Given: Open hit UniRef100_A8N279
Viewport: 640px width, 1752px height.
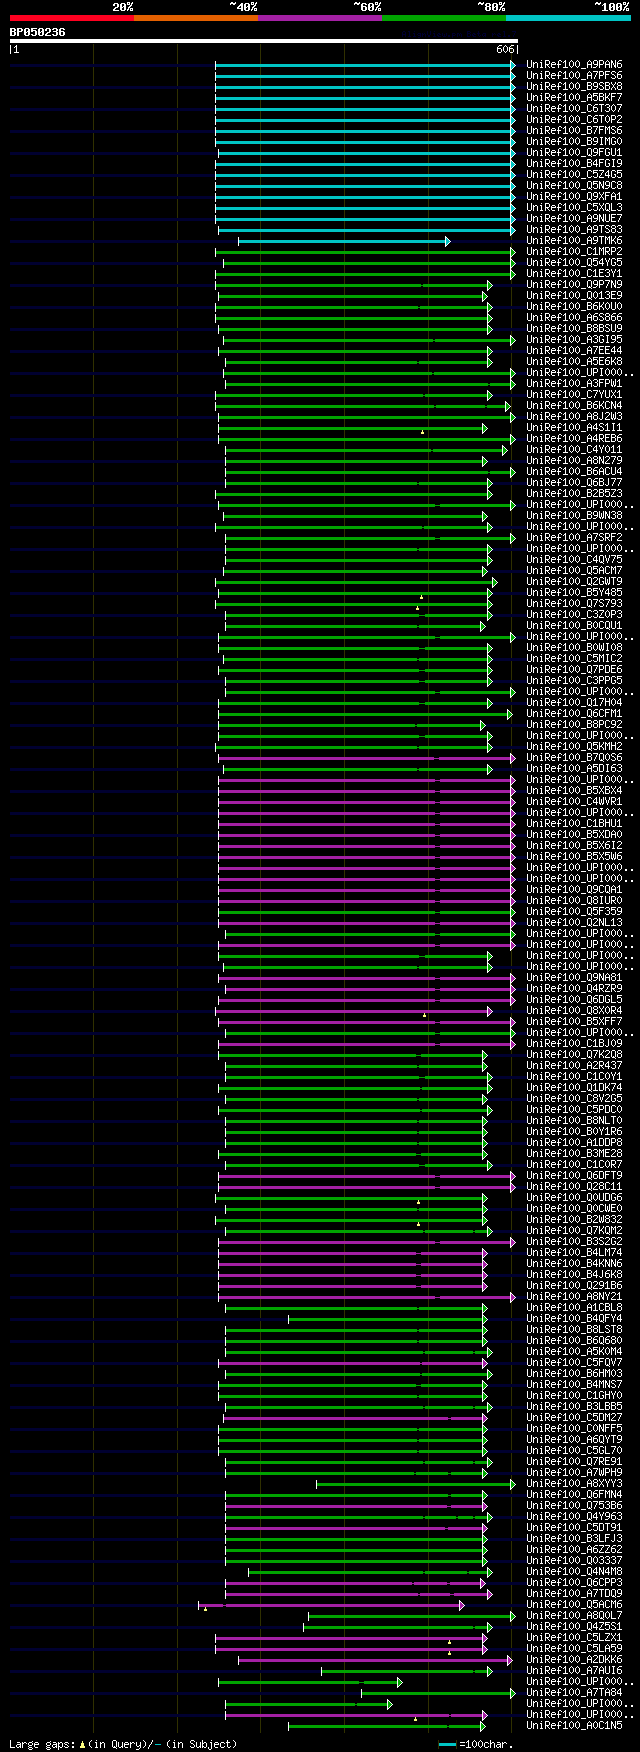Looking at the screenshot, I should pyautogui.click(x=574, y=460).
